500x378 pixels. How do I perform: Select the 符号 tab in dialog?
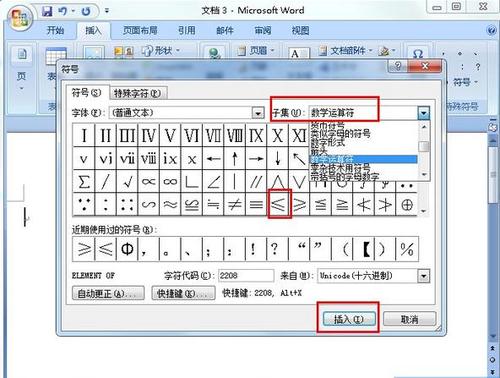coord(87,93)
